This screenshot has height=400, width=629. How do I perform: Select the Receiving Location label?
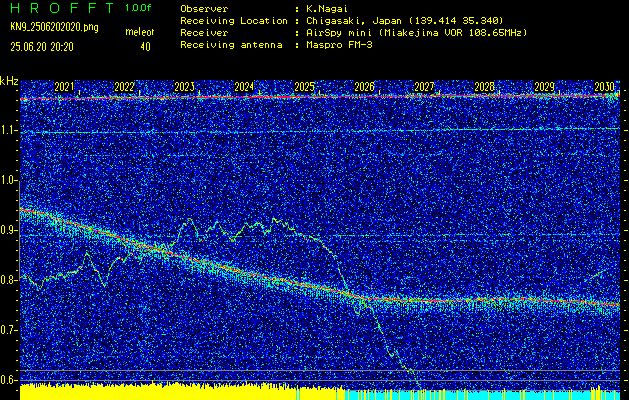[x=234, y=21]
